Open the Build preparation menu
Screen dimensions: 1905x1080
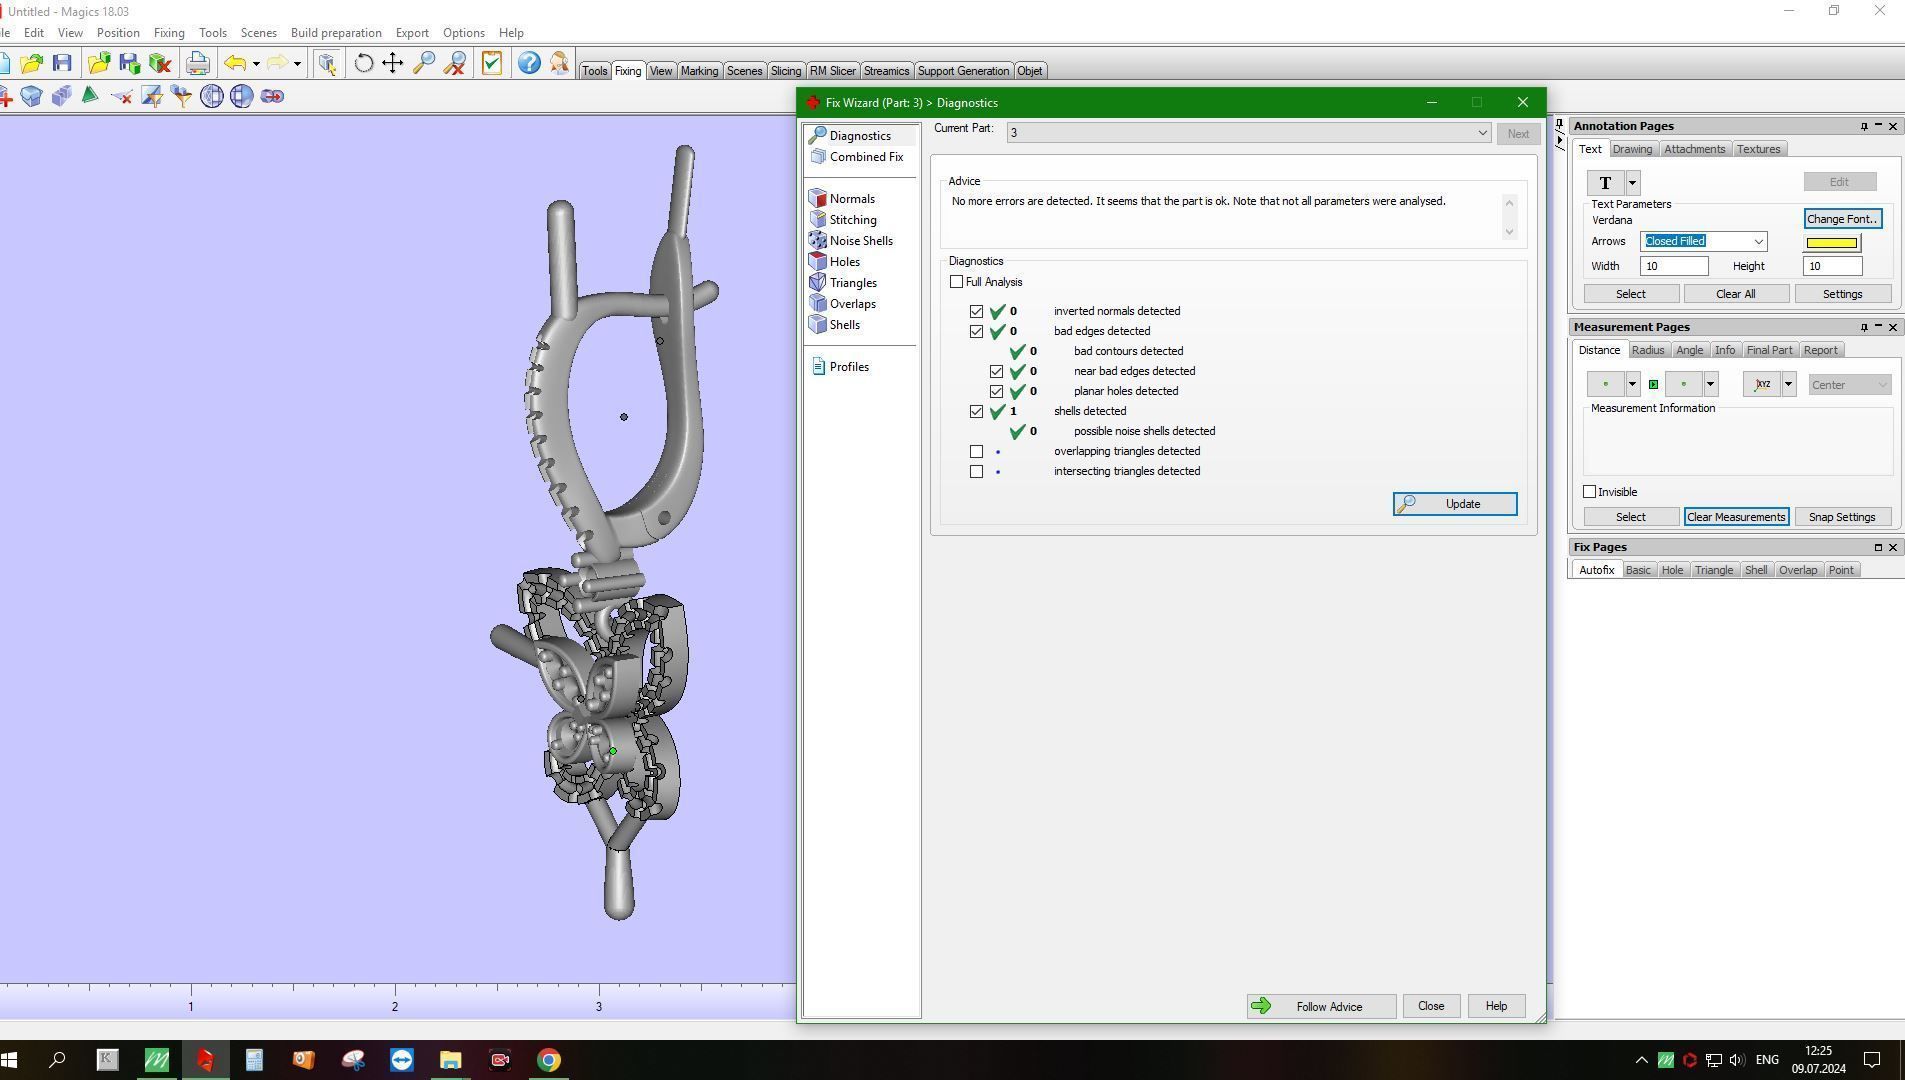pyautogui.click(x=336, y=33)
